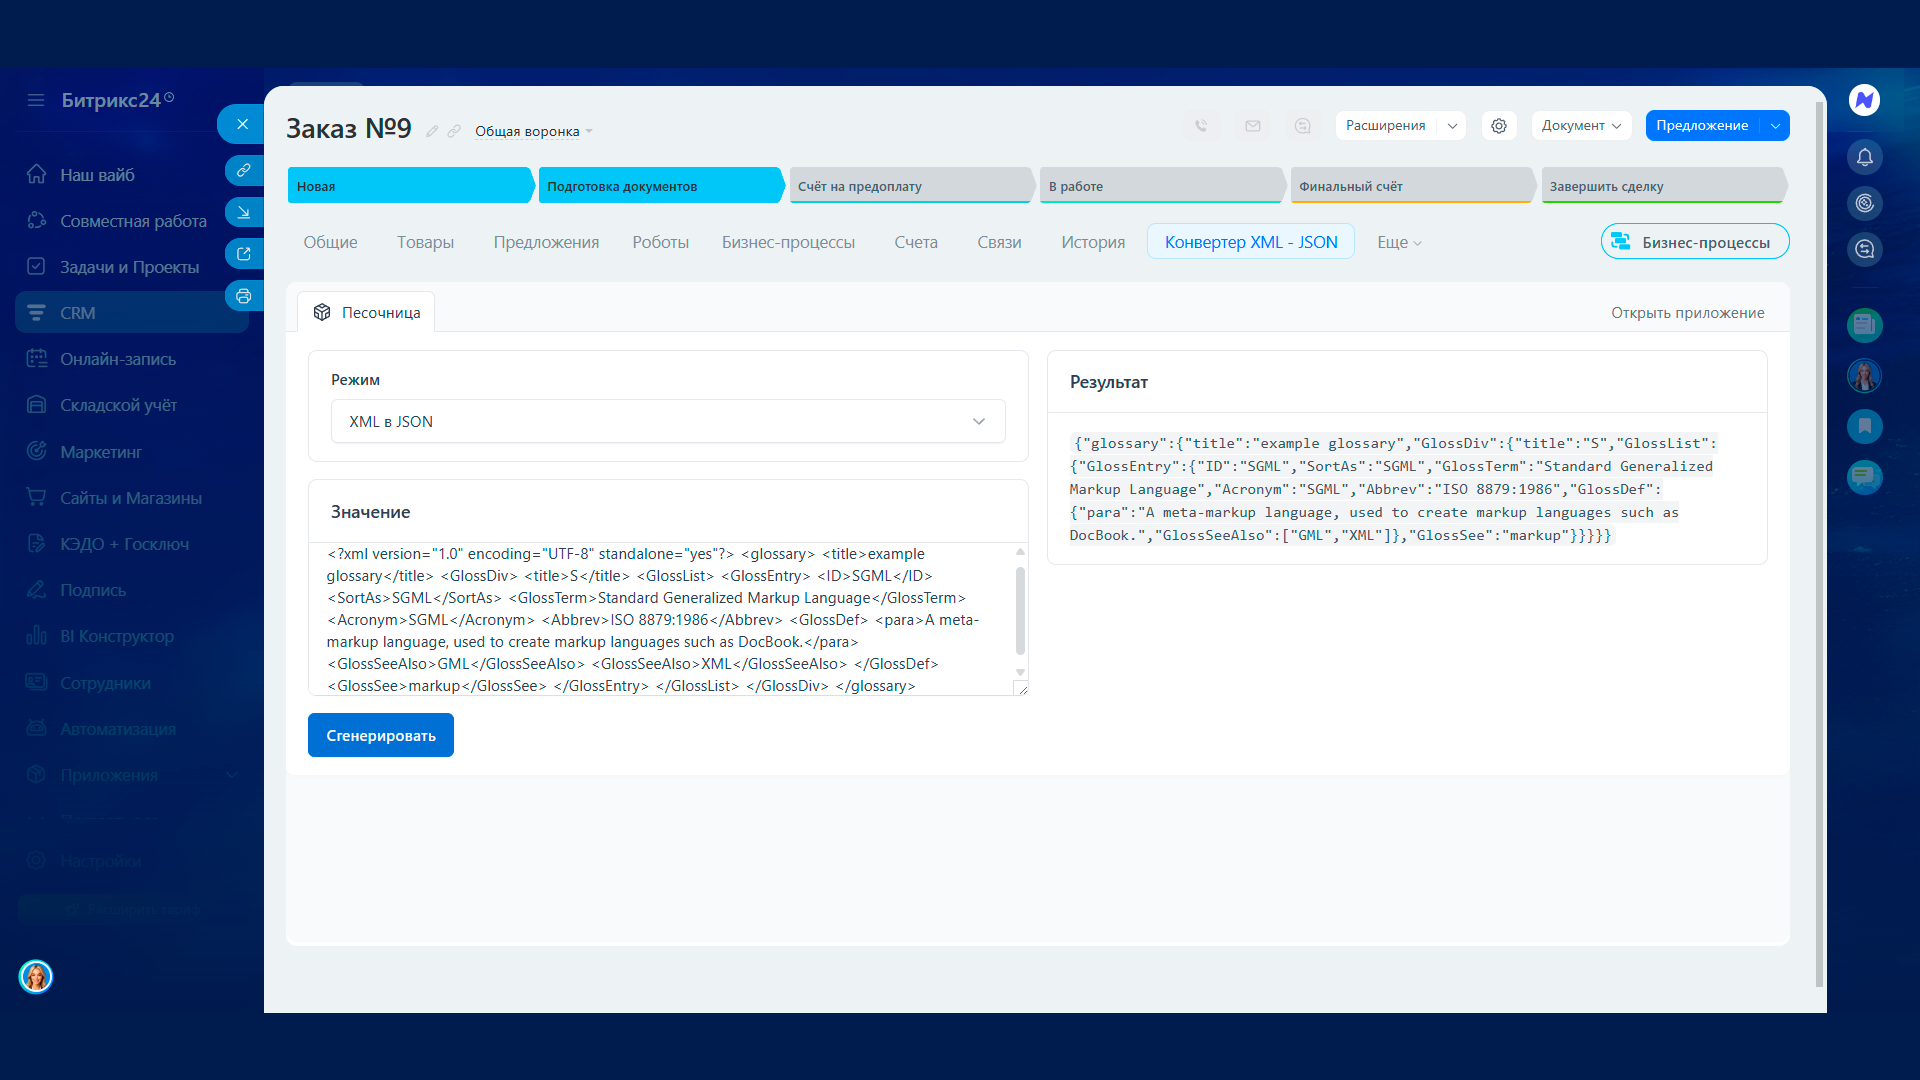Open deal settings gear icon
Screen dimensions: 1920x1080
pyautogui.click(x=1498, y=126)
